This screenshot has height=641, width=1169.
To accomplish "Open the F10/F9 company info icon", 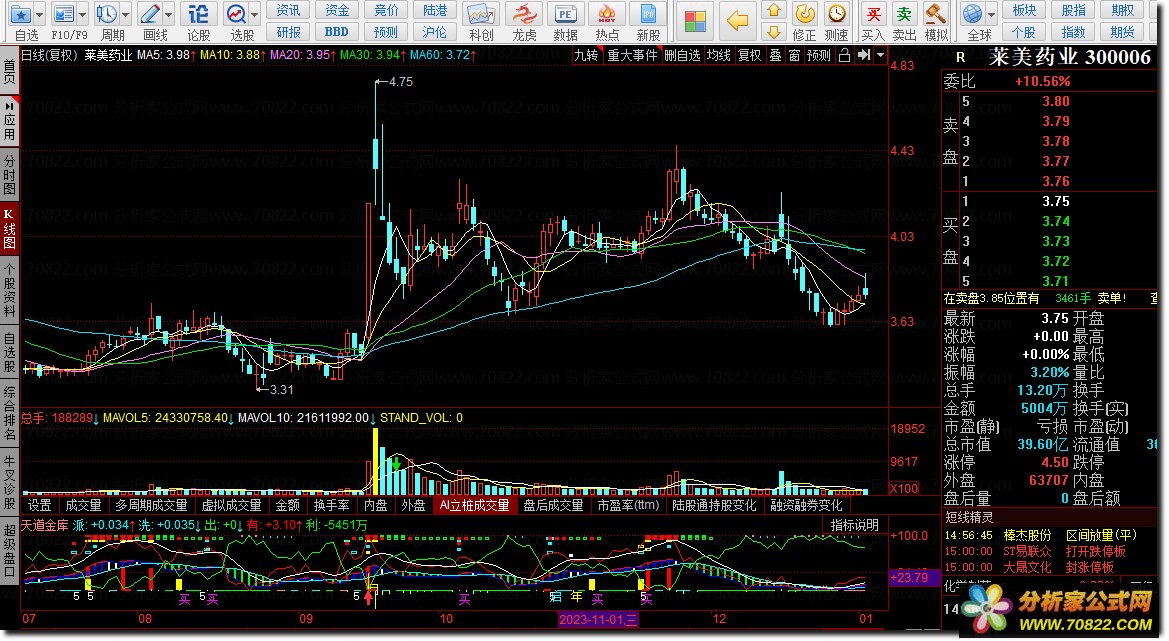I will 64,14.
